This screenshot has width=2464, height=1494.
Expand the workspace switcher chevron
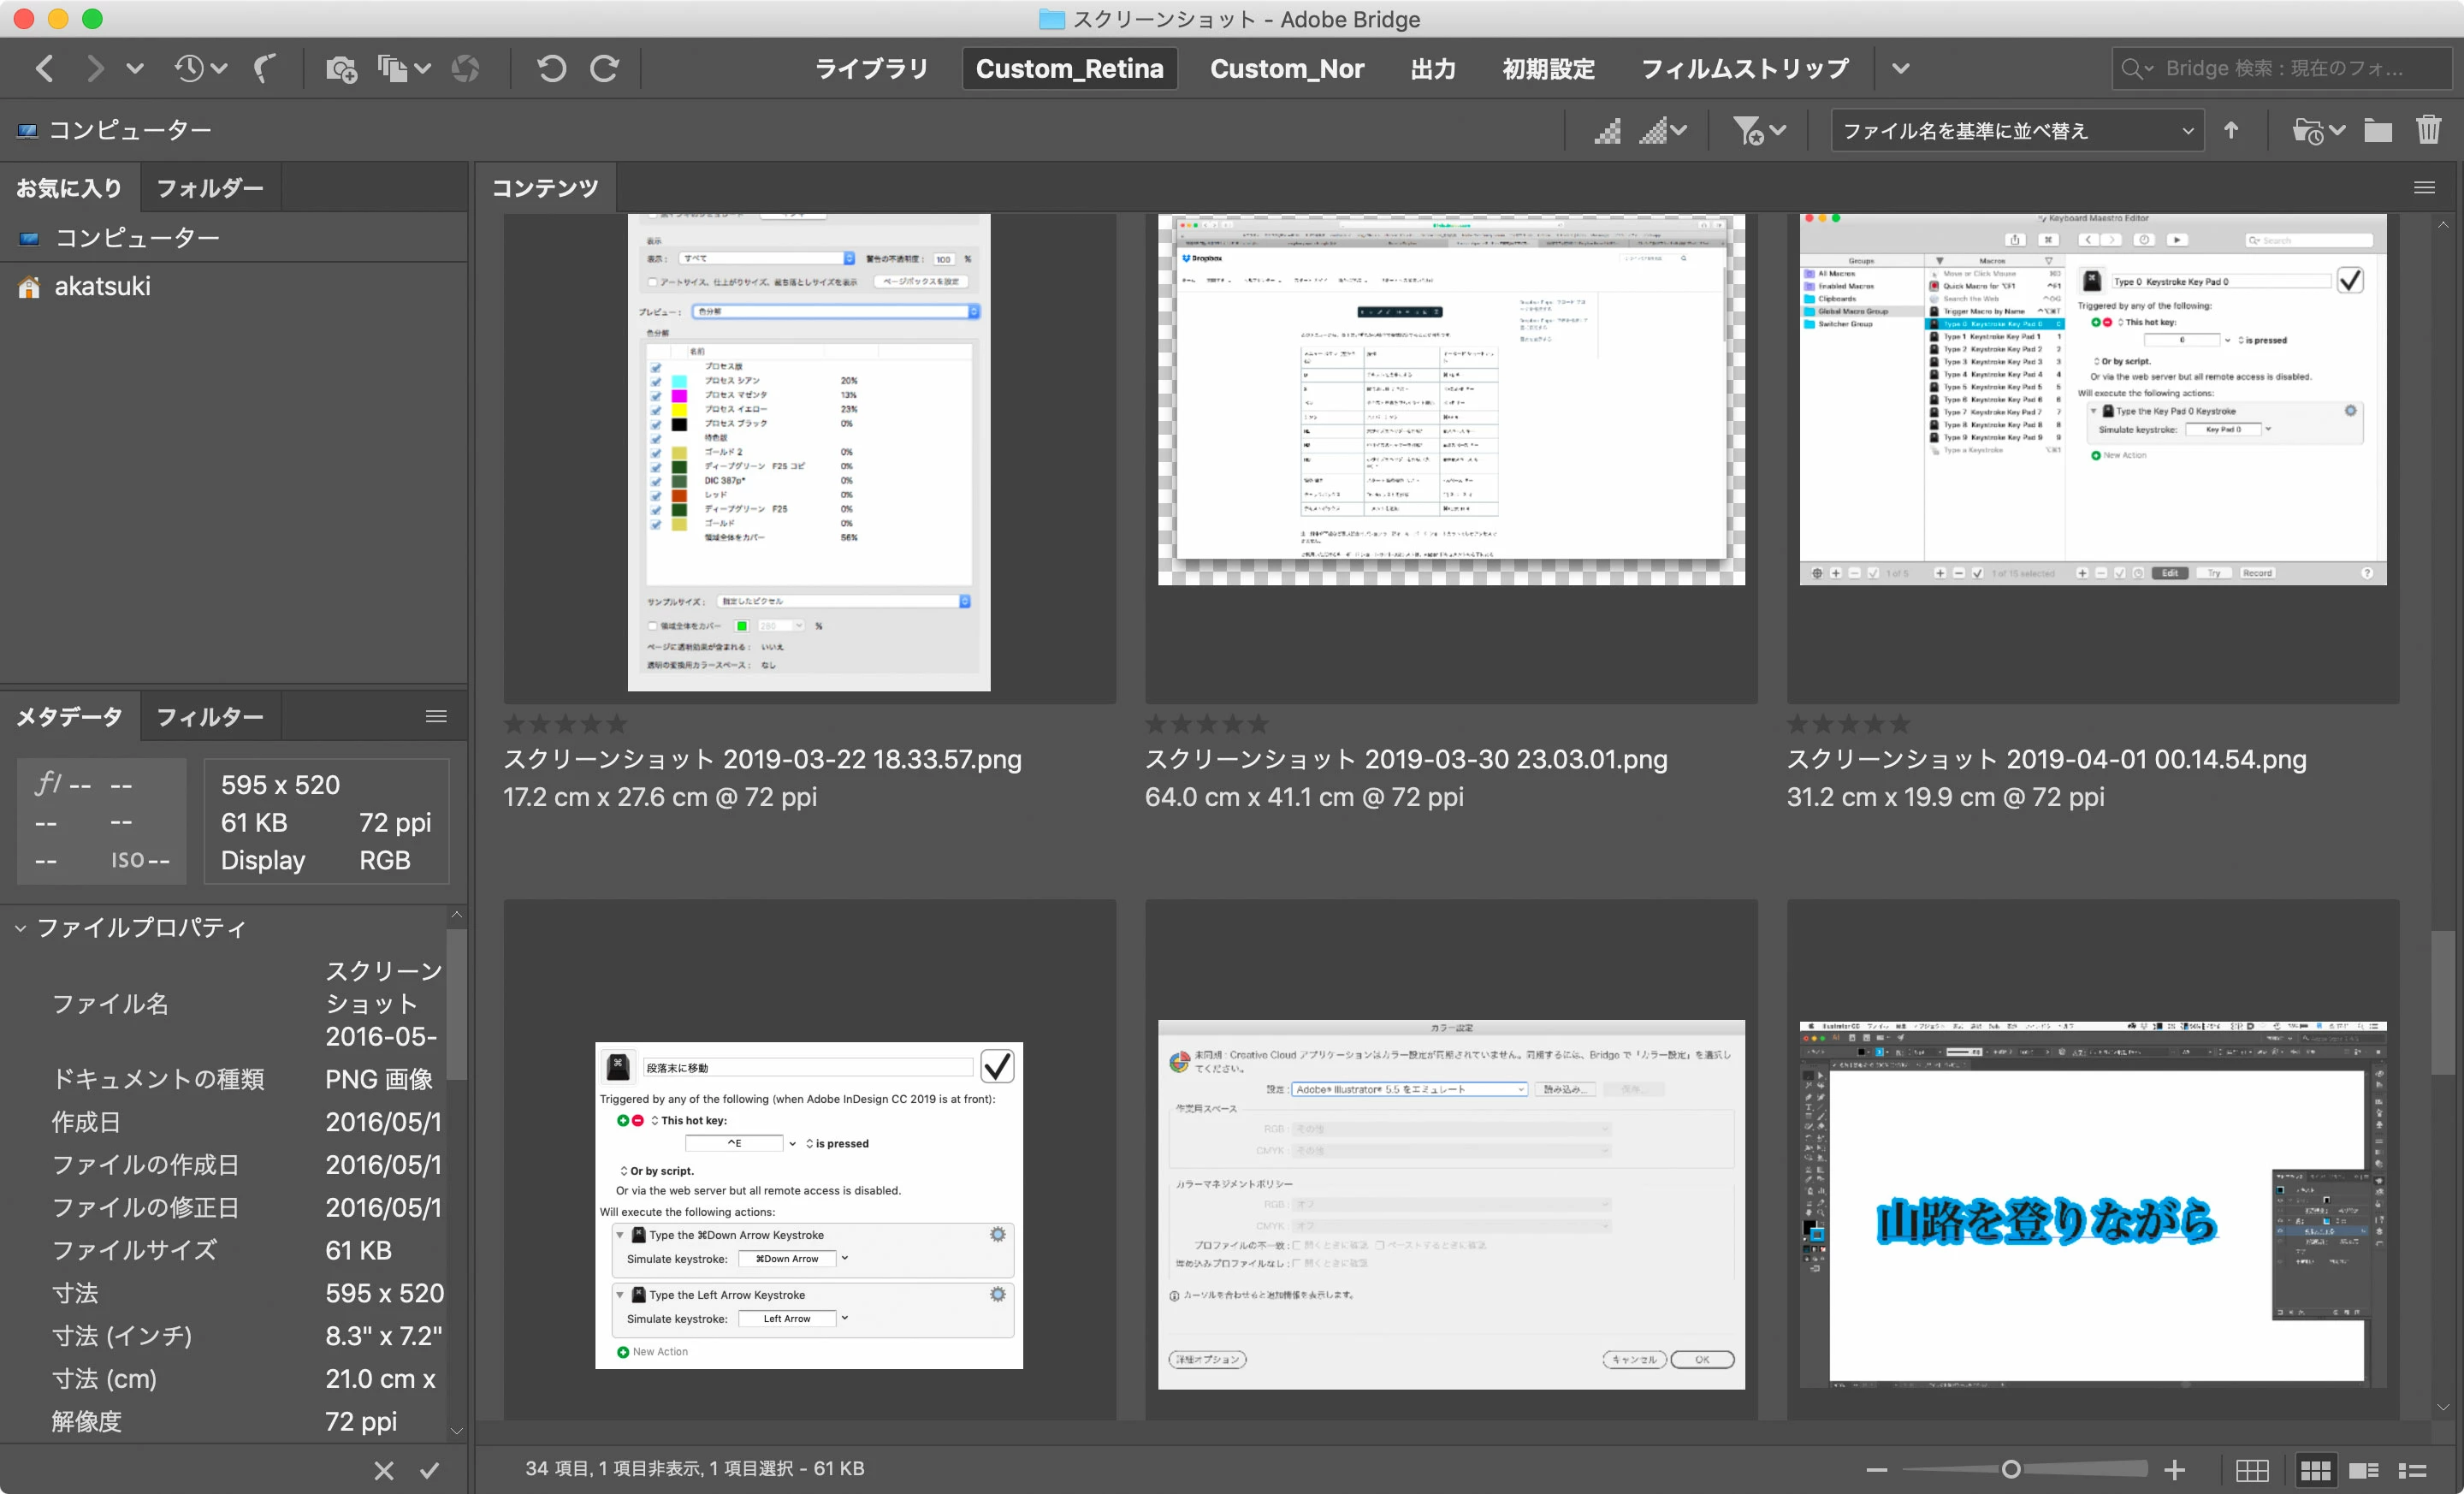pos(1901,68)
